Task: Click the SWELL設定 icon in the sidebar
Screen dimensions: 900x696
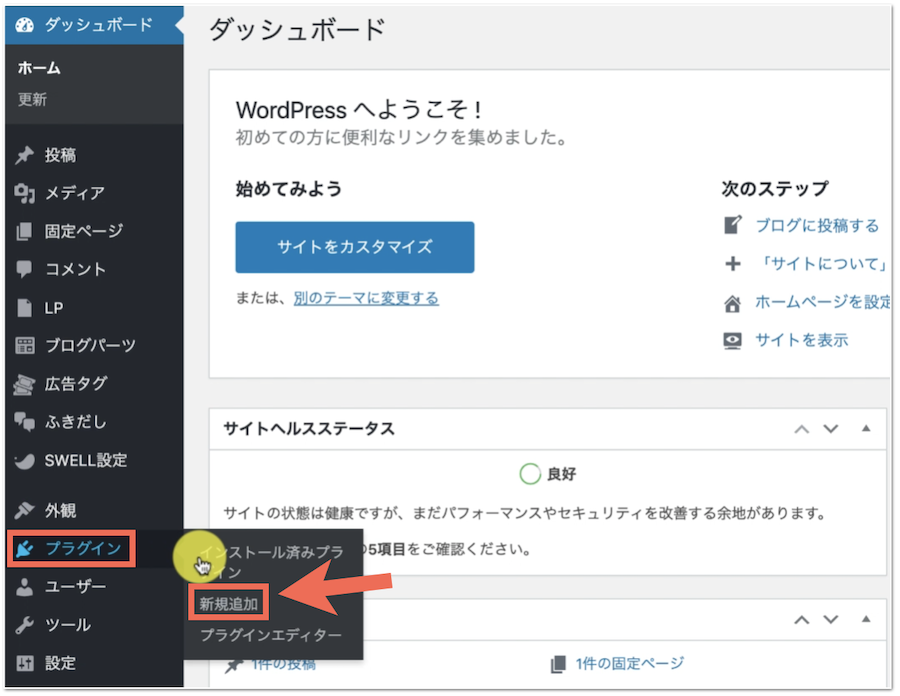Action: (25, 461)
